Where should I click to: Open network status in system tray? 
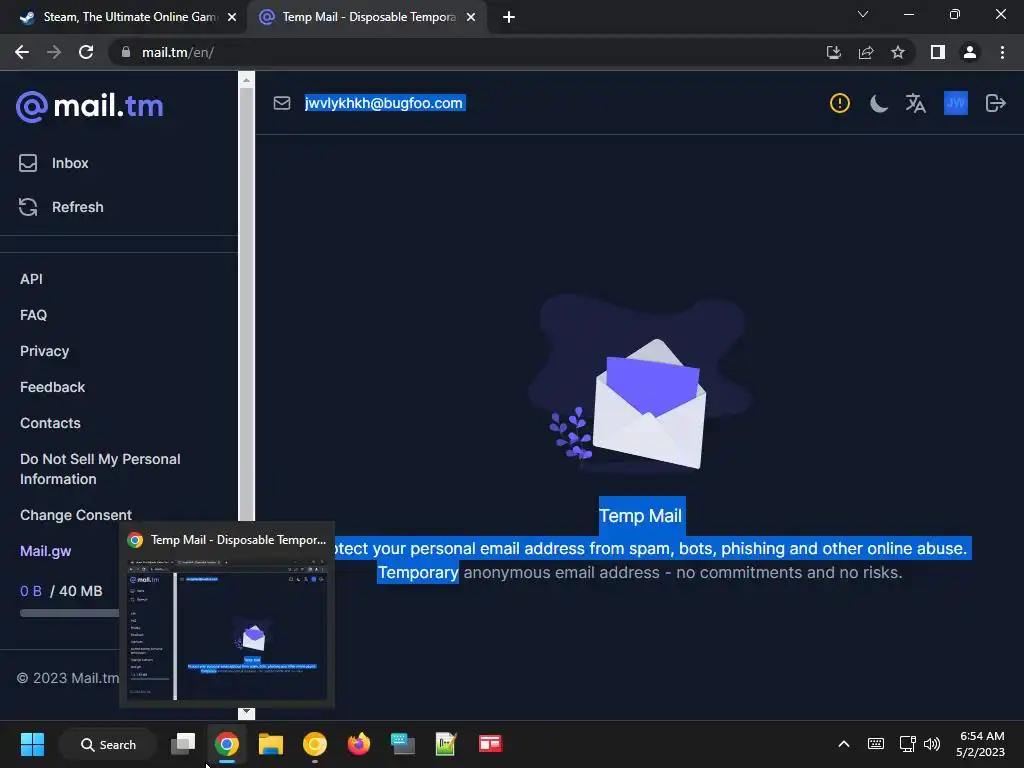click(907, 744)
